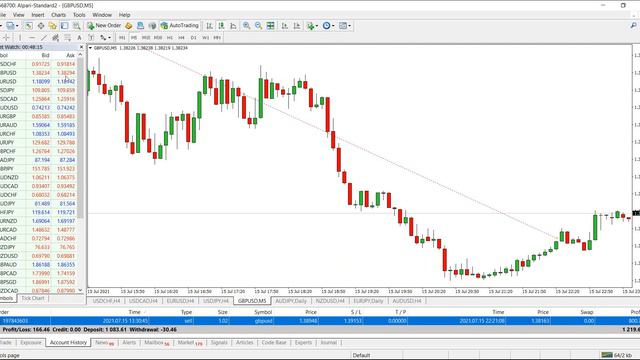
Task: Switch chart to line chart icon
Action: point(233,26)
